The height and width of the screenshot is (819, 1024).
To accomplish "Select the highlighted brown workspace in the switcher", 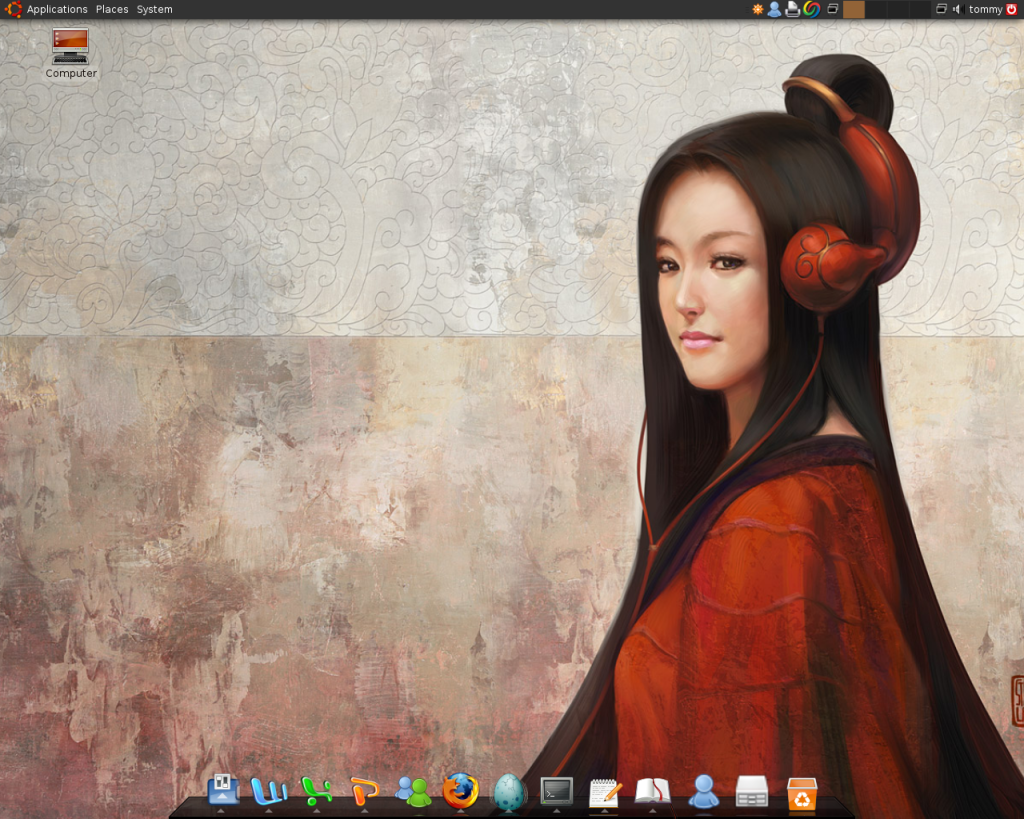I will click(x=854, y=9).
